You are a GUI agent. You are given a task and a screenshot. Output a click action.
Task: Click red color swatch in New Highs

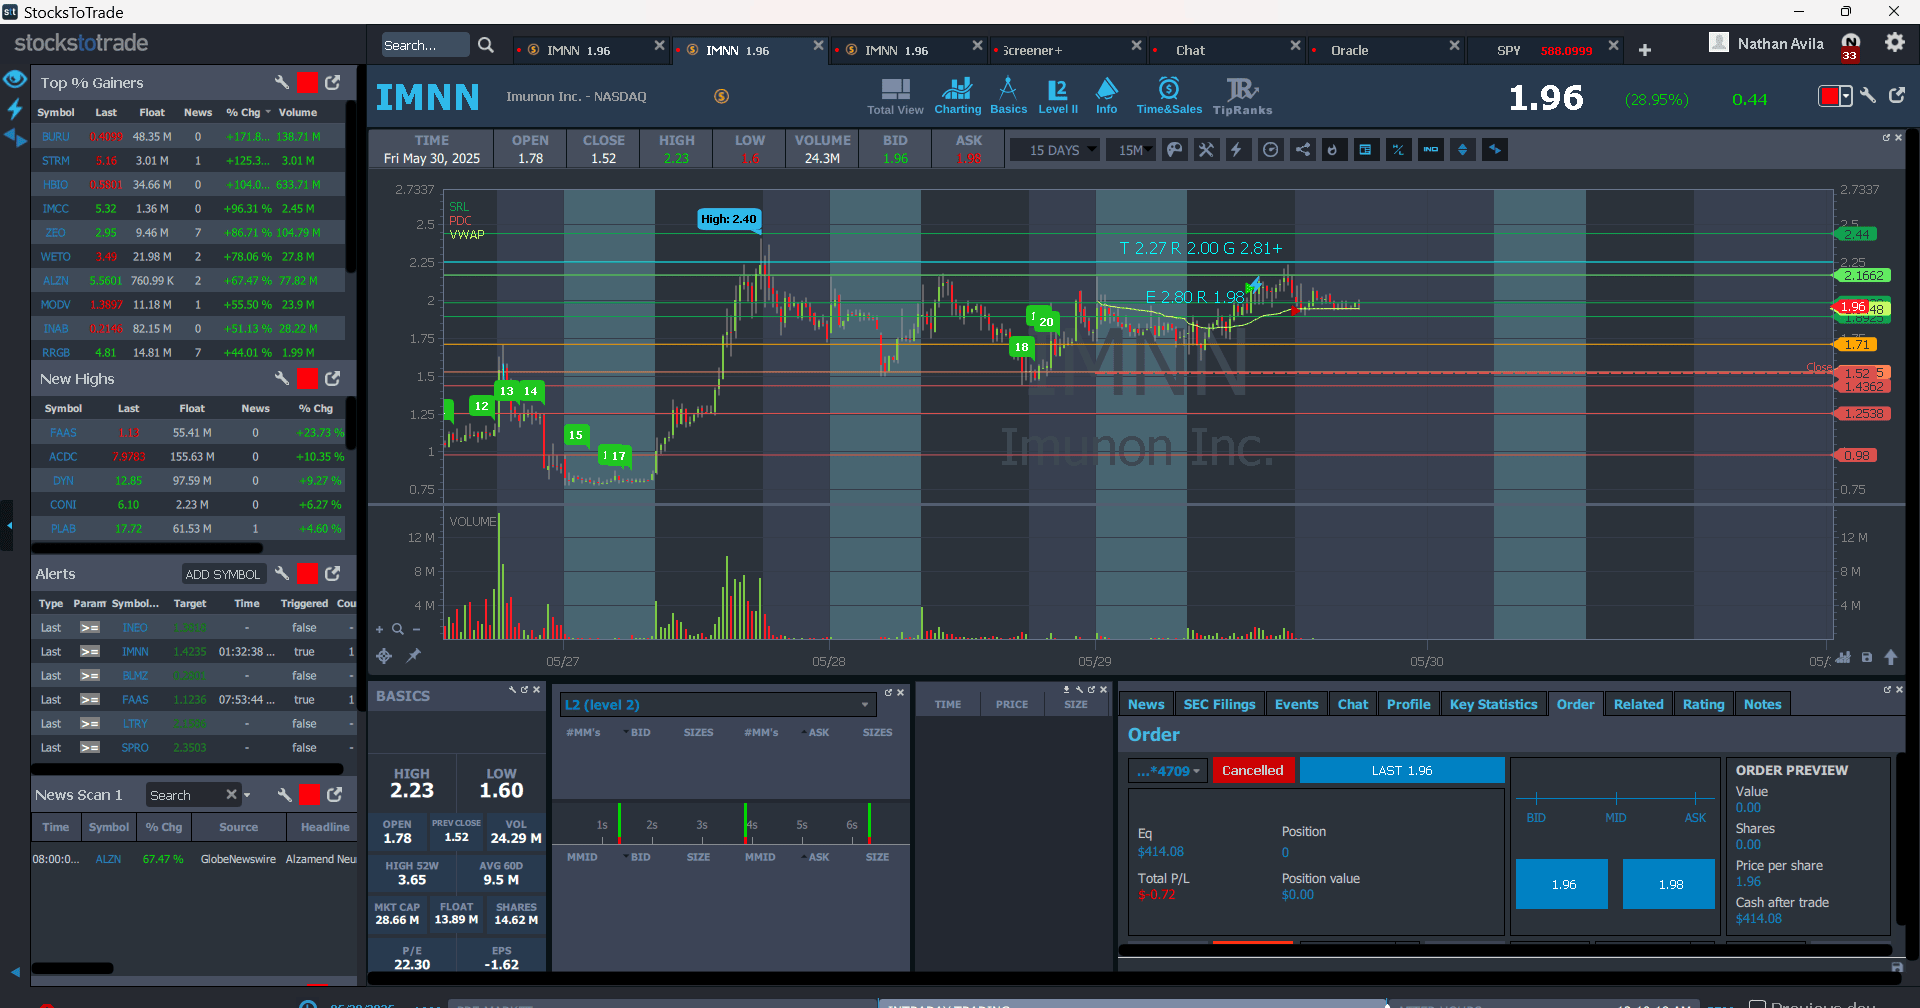[308, 378]
